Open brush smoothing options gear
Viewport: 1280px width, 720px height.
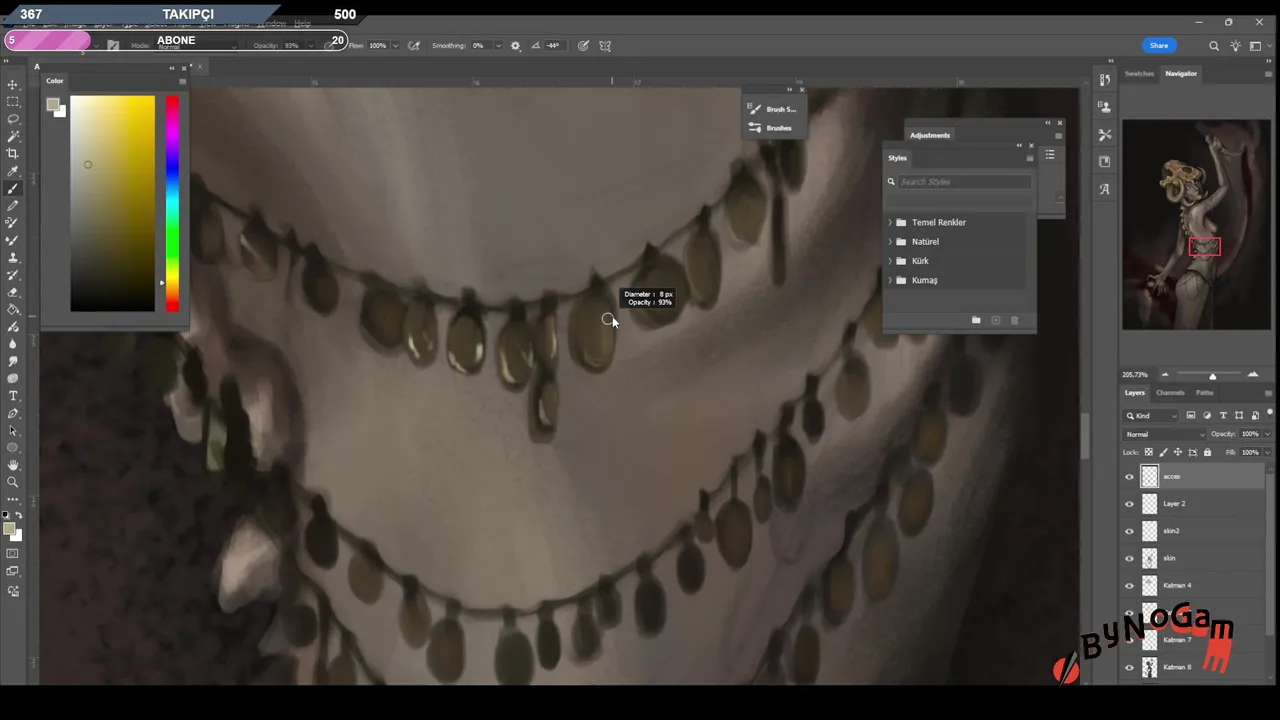[x=516, y=46]
